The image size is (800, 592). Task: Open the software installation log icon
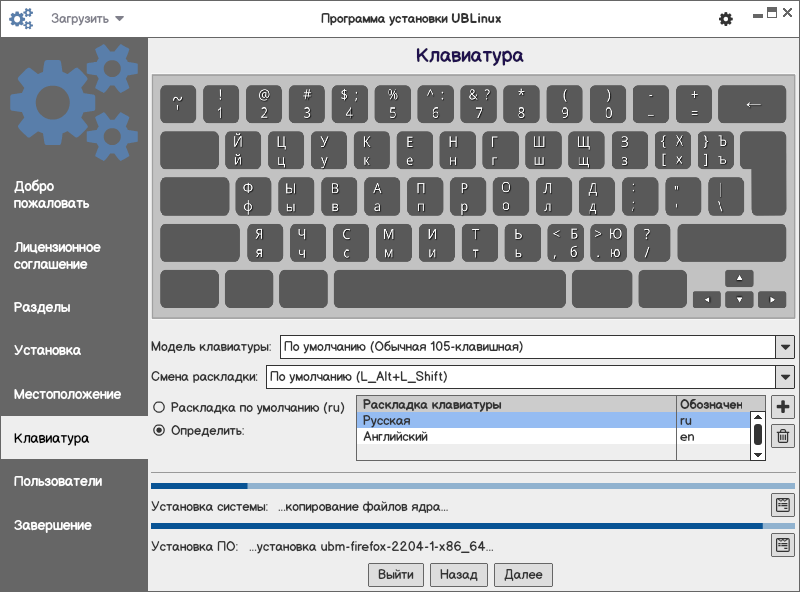(783, 545)
